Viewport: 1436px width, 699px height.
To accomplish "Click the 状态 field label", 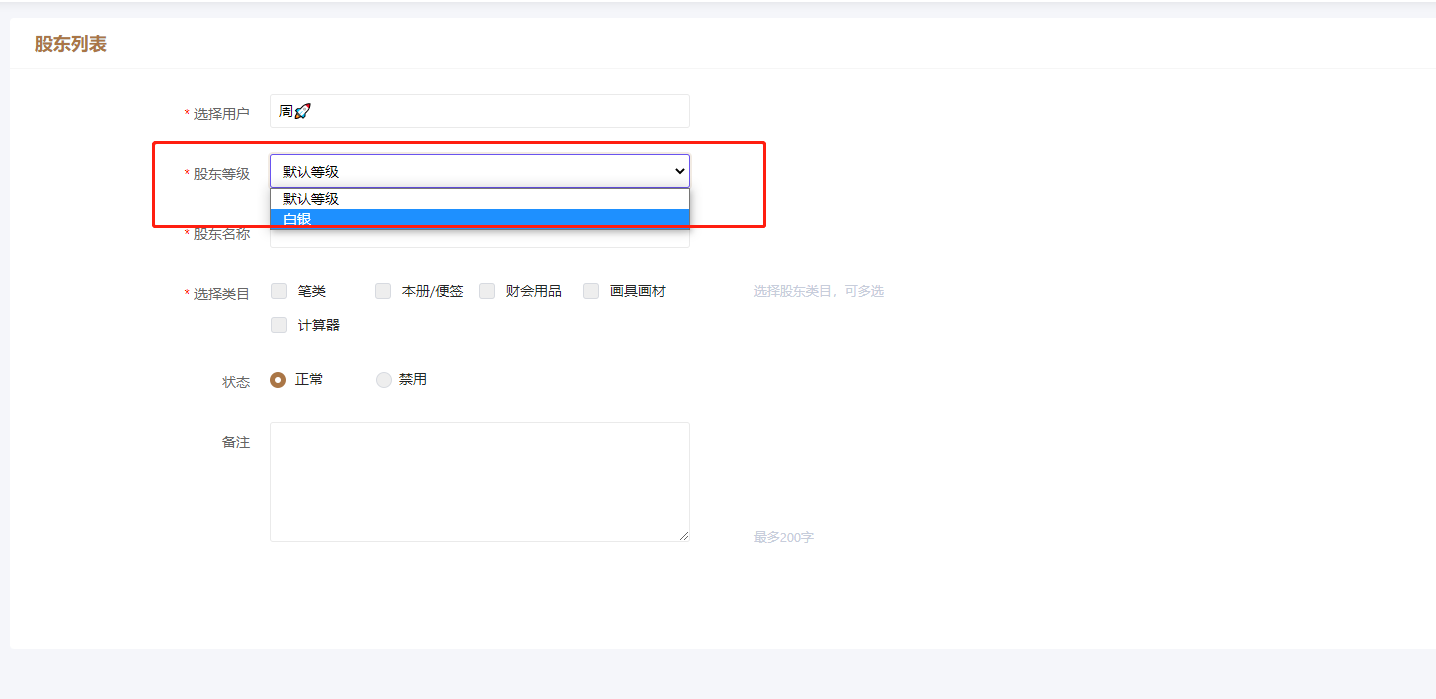I will tap(236, 381).
